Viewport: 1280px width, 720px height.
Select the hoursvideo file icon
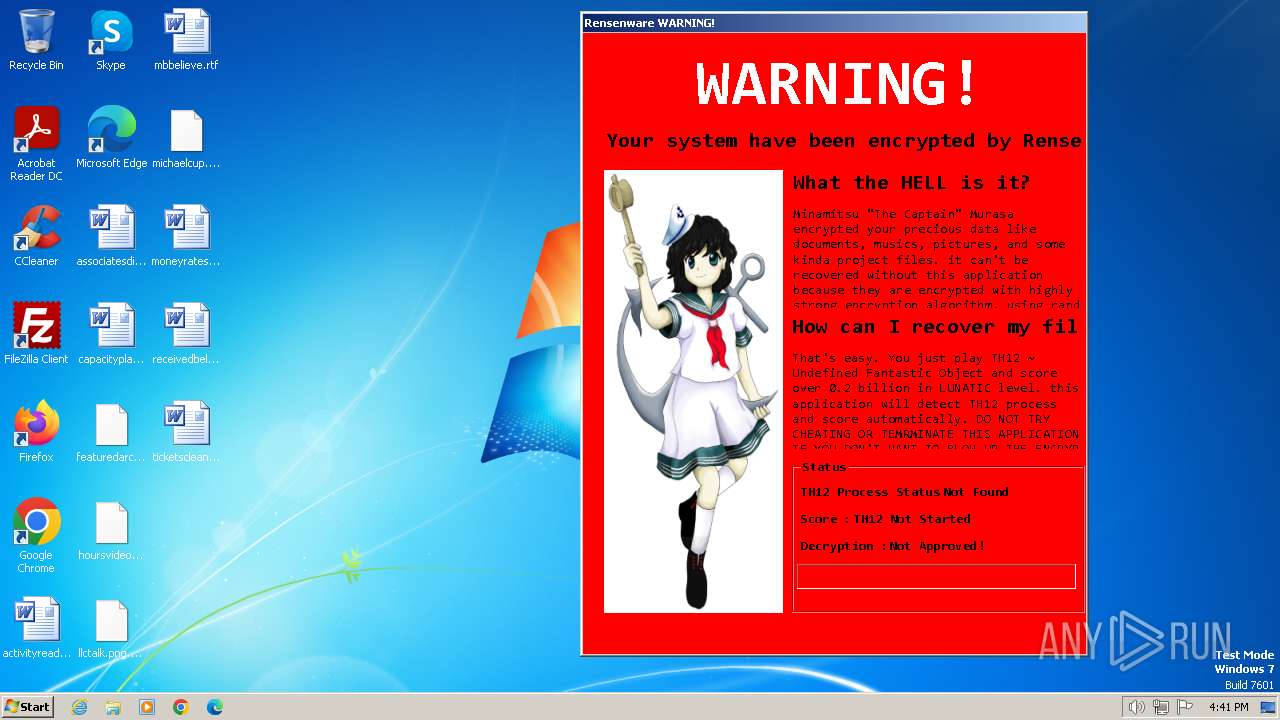click(x=111, y=529)
